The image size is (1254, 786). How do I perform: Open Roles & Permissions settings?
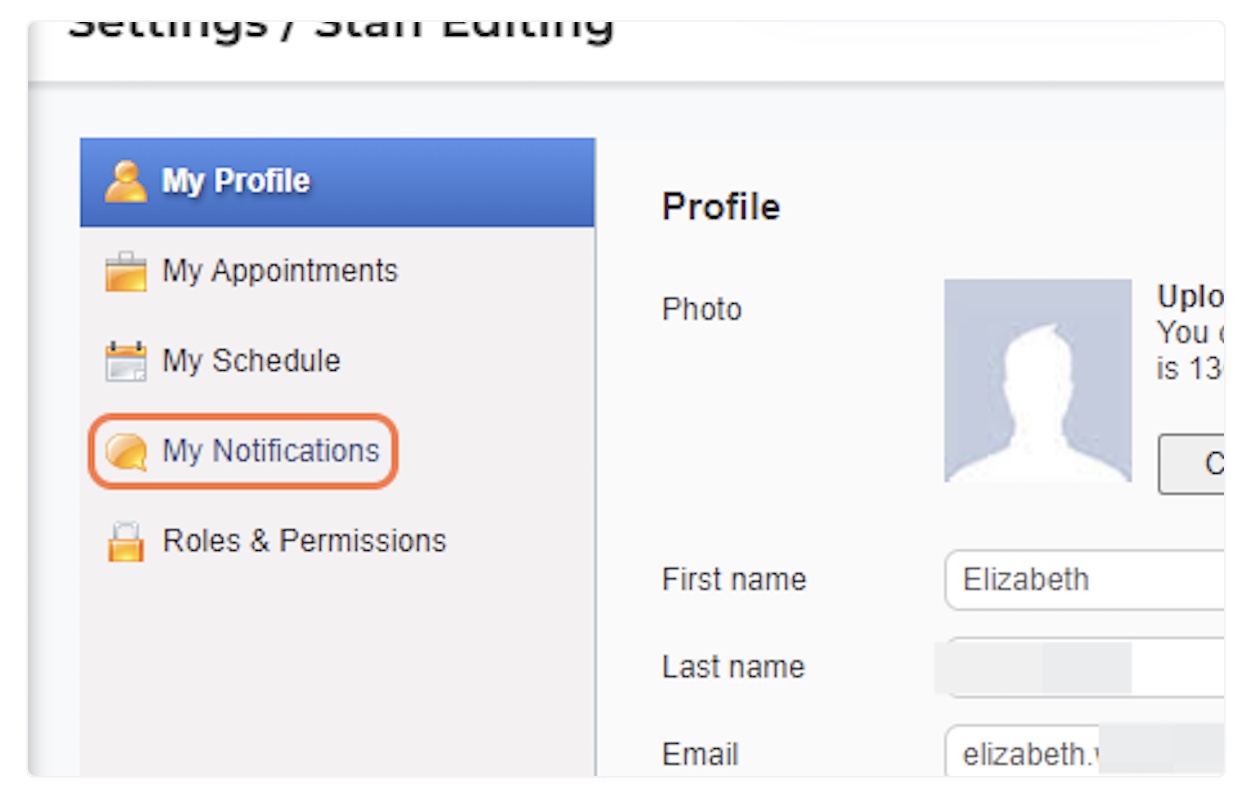pyautogui.click(x=304, y=541)
